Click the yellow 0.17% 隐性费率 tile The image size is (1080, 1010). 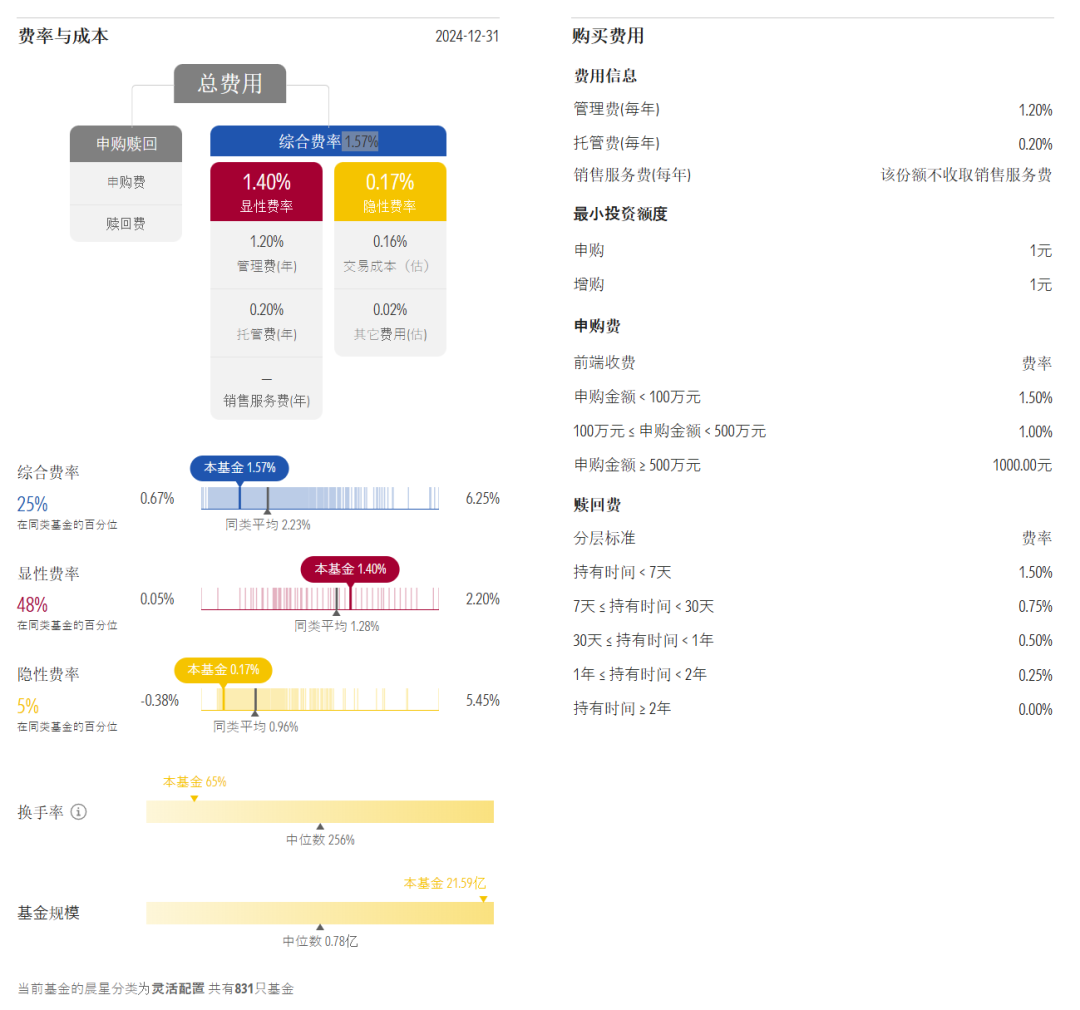tap(390, 192)
